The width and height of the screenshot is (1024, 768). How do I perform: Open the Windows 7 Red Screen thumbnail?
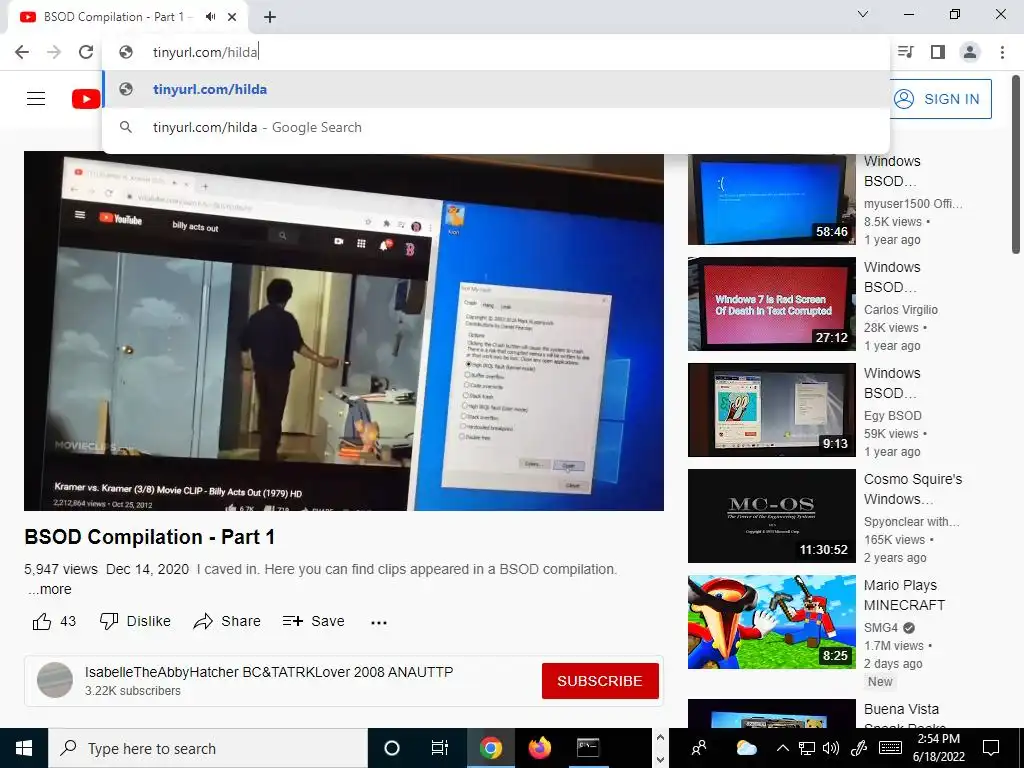coord(771,304)
